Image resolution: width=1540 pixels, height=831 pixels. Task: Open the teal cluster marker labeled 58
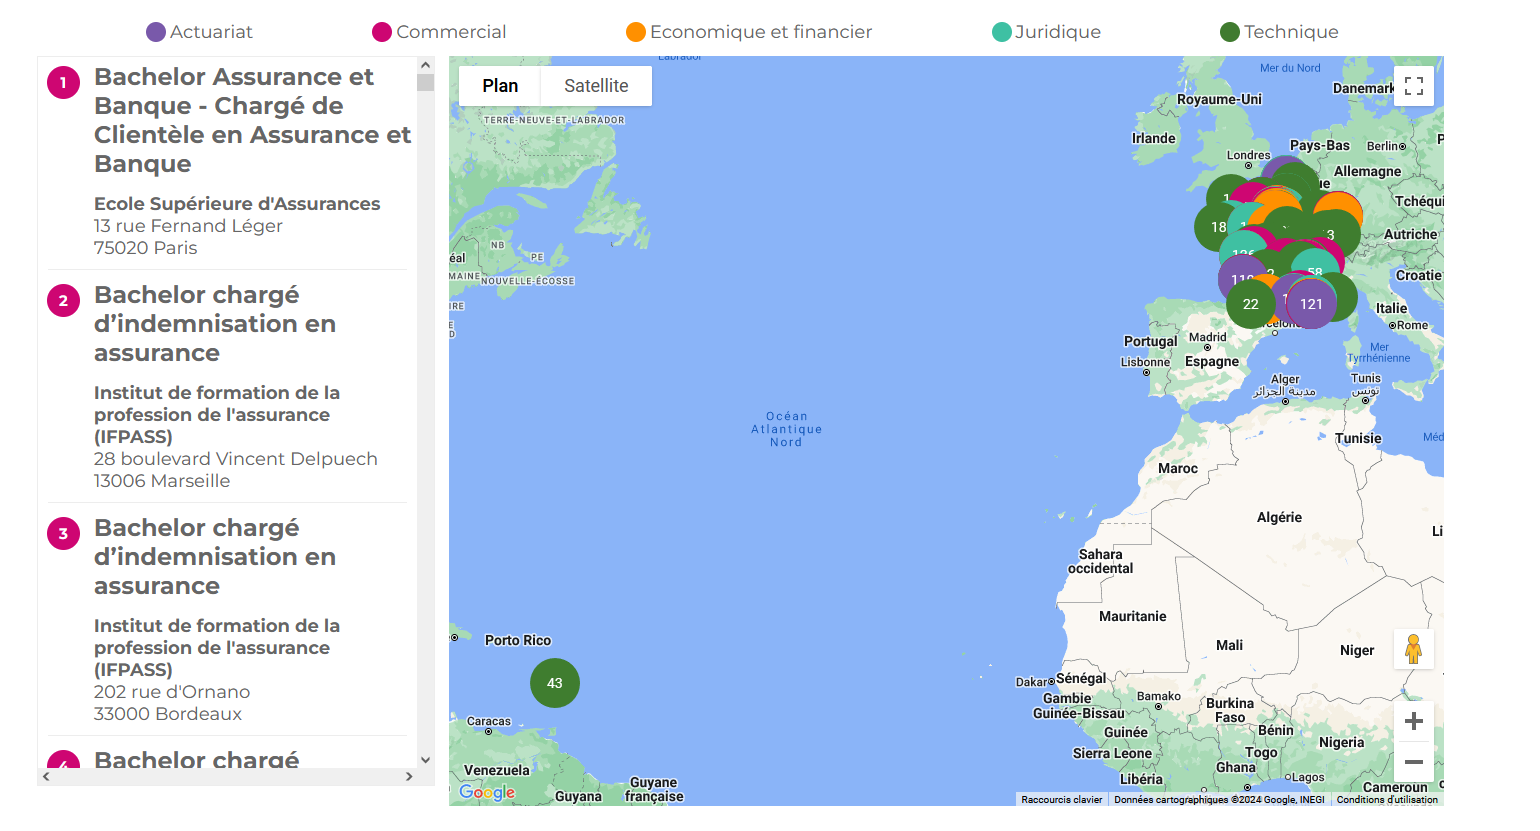pyautogui.click(x=1315, y=271)
